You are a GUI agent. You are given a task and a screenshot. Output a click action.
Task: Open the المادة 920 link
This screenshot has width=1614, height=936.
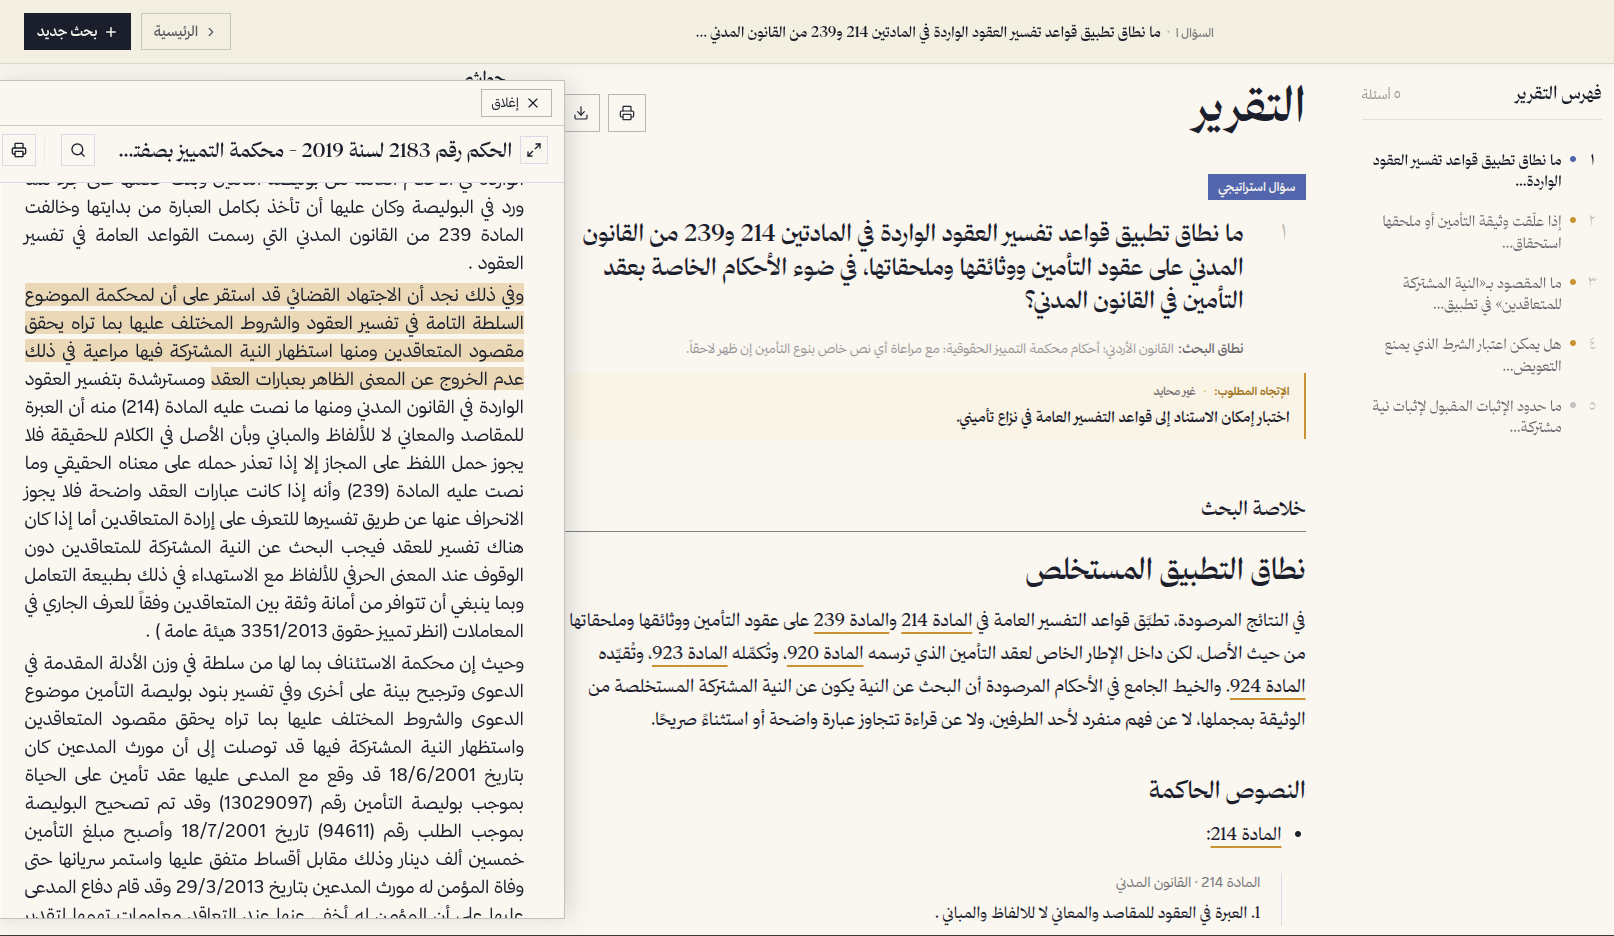click(x=825, y=654)
